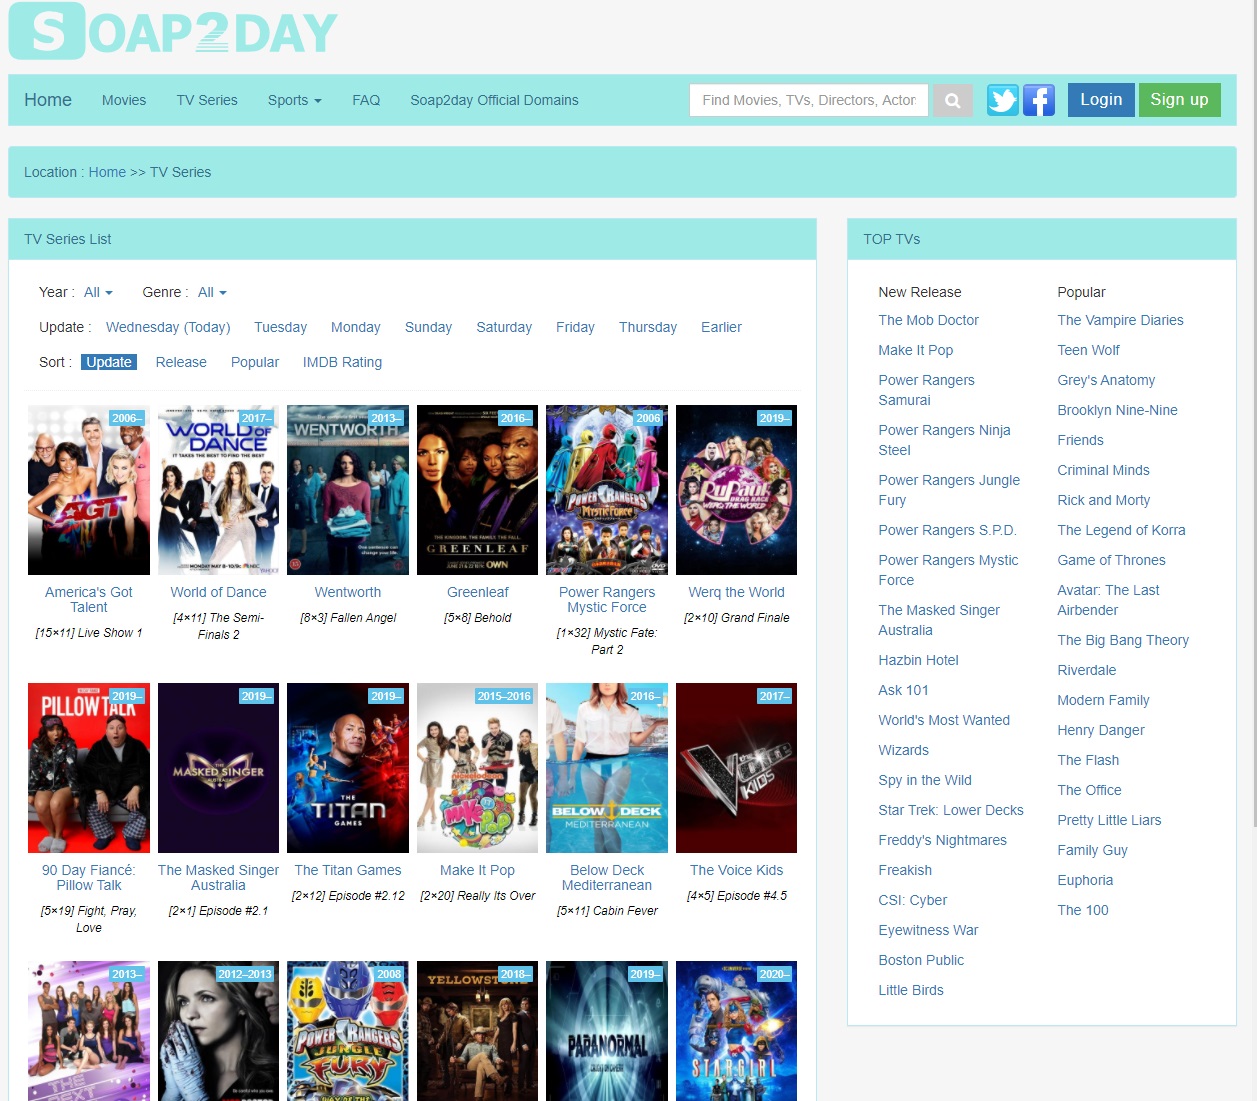Image resolution: width=1257 pixels, height=1101 pixels.
Task: Open Star Trek: Lower Decks link
Action: pyautogui.click(x=950, y=810)
